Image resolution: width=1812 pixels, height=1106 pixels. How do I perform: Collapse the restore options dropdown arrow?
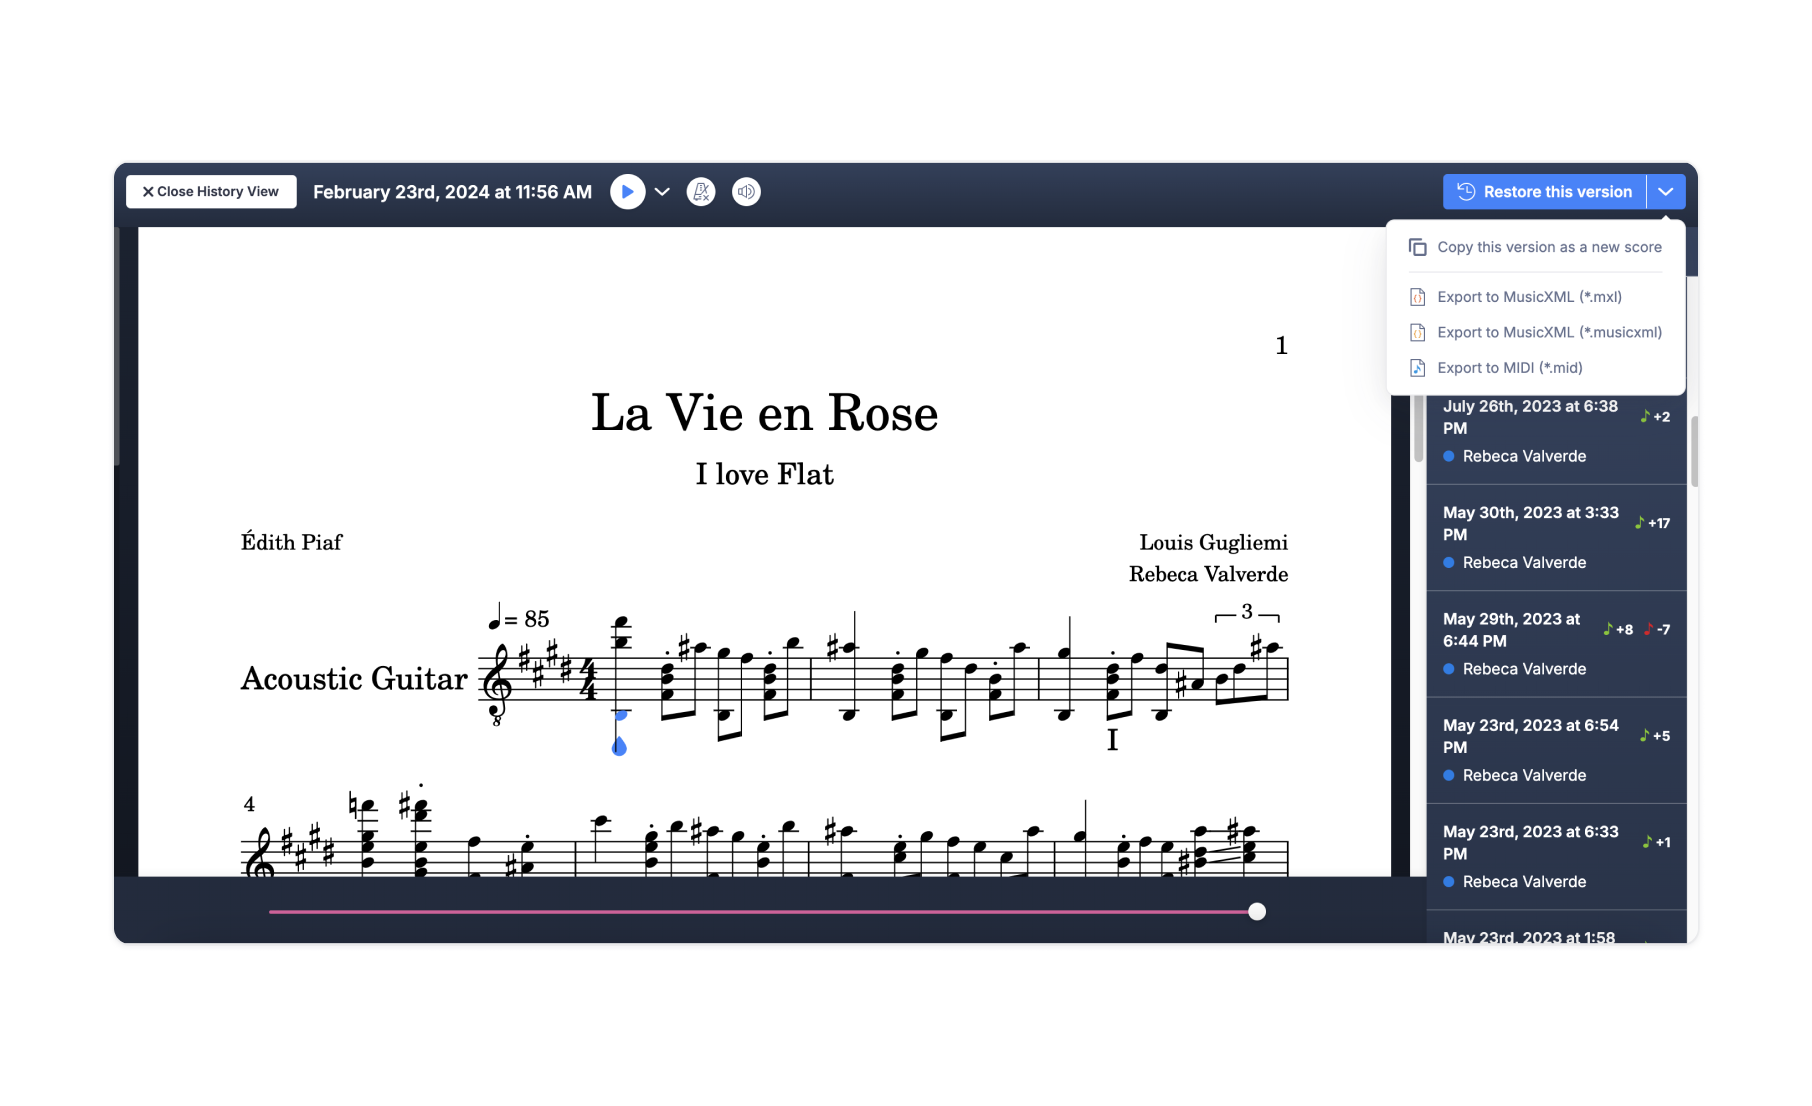(x=1666, y=192)
